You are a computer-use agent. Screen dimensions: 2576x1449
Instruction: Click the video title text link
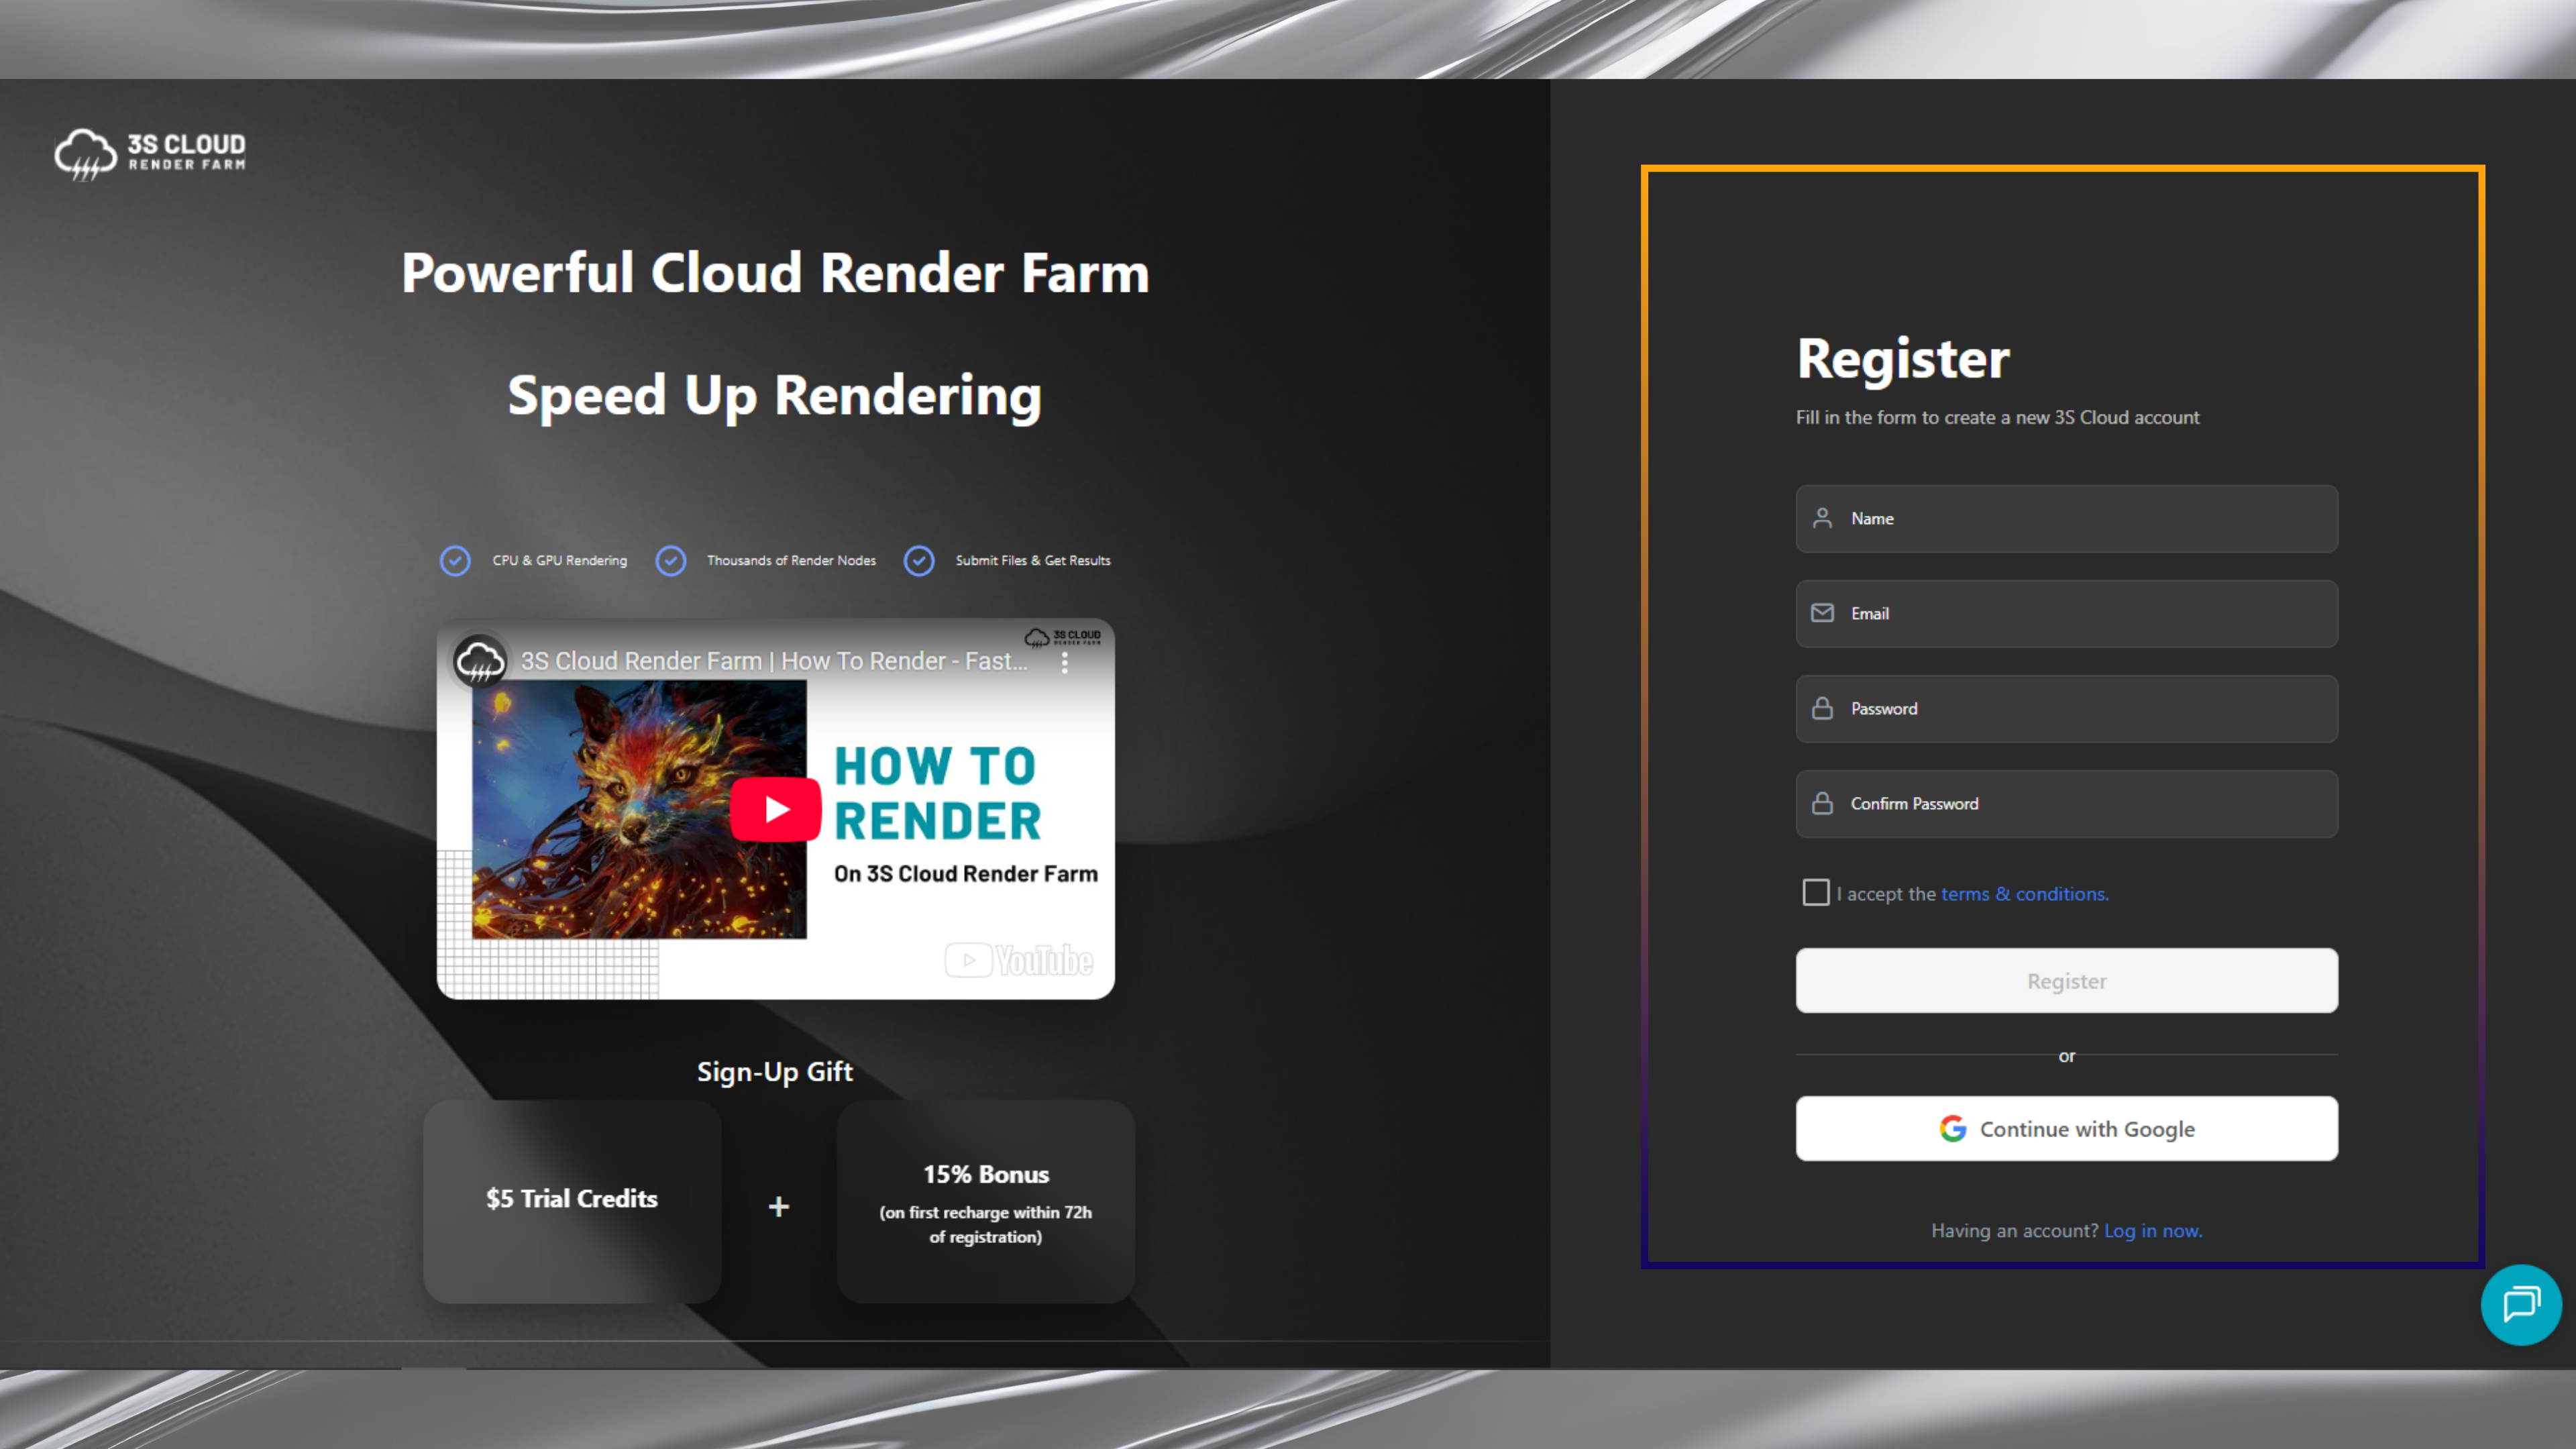[774, 661]
